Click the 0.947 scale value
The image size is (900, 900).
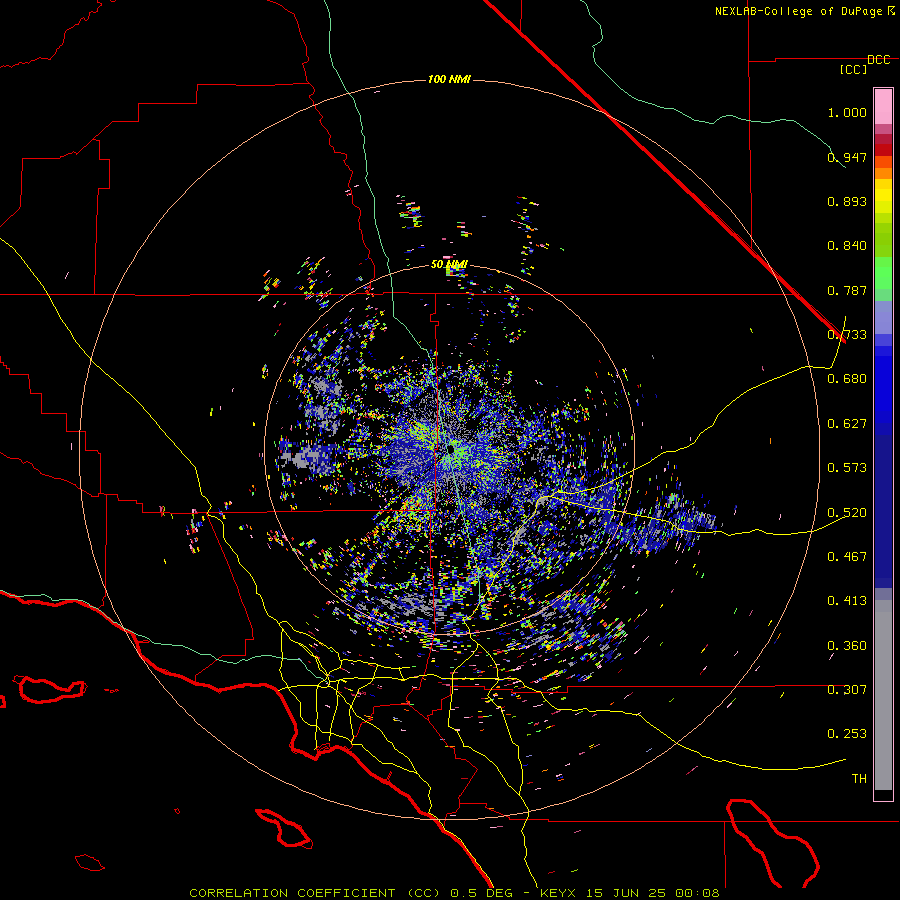pyautogui.click(x=847, y=157)
